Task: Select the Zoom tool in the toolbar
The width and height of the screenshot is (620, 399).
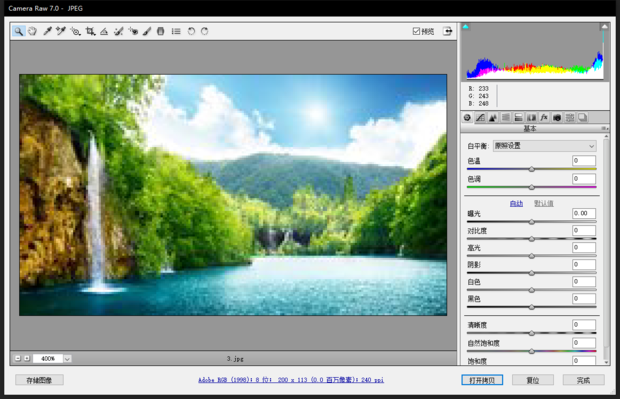Action: pos(19,31)
